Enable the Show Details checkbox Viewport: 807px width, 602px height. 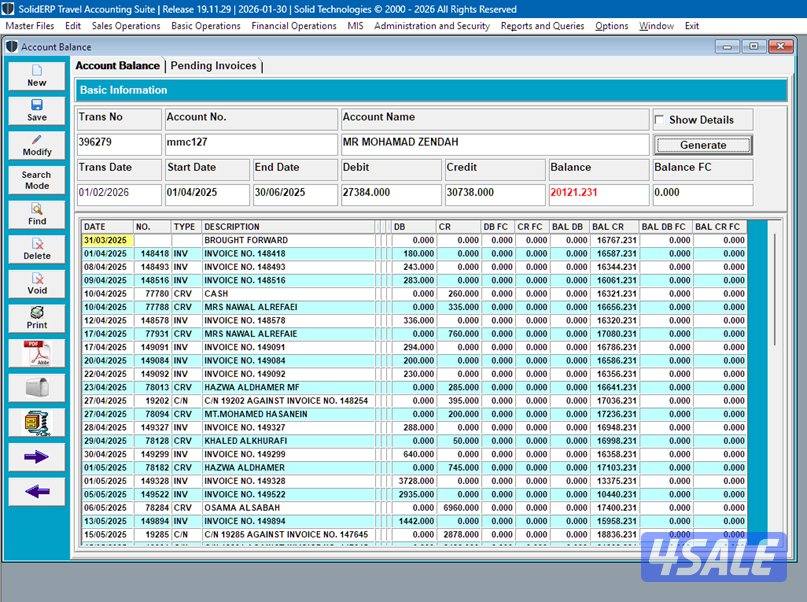click(x=659, y=118)
